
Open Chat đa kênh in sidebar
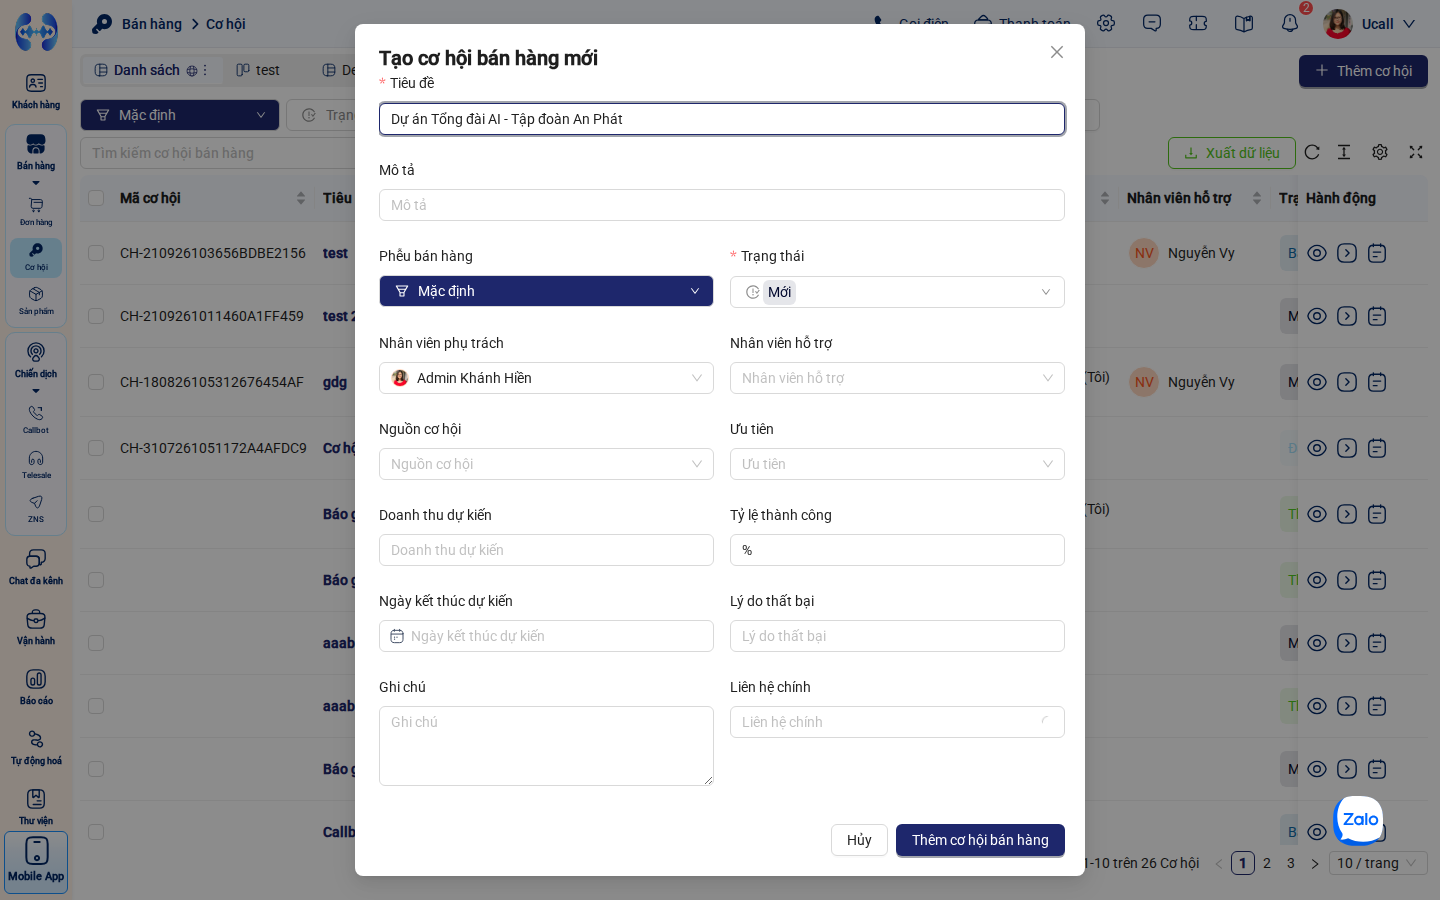tap(36, 567)
